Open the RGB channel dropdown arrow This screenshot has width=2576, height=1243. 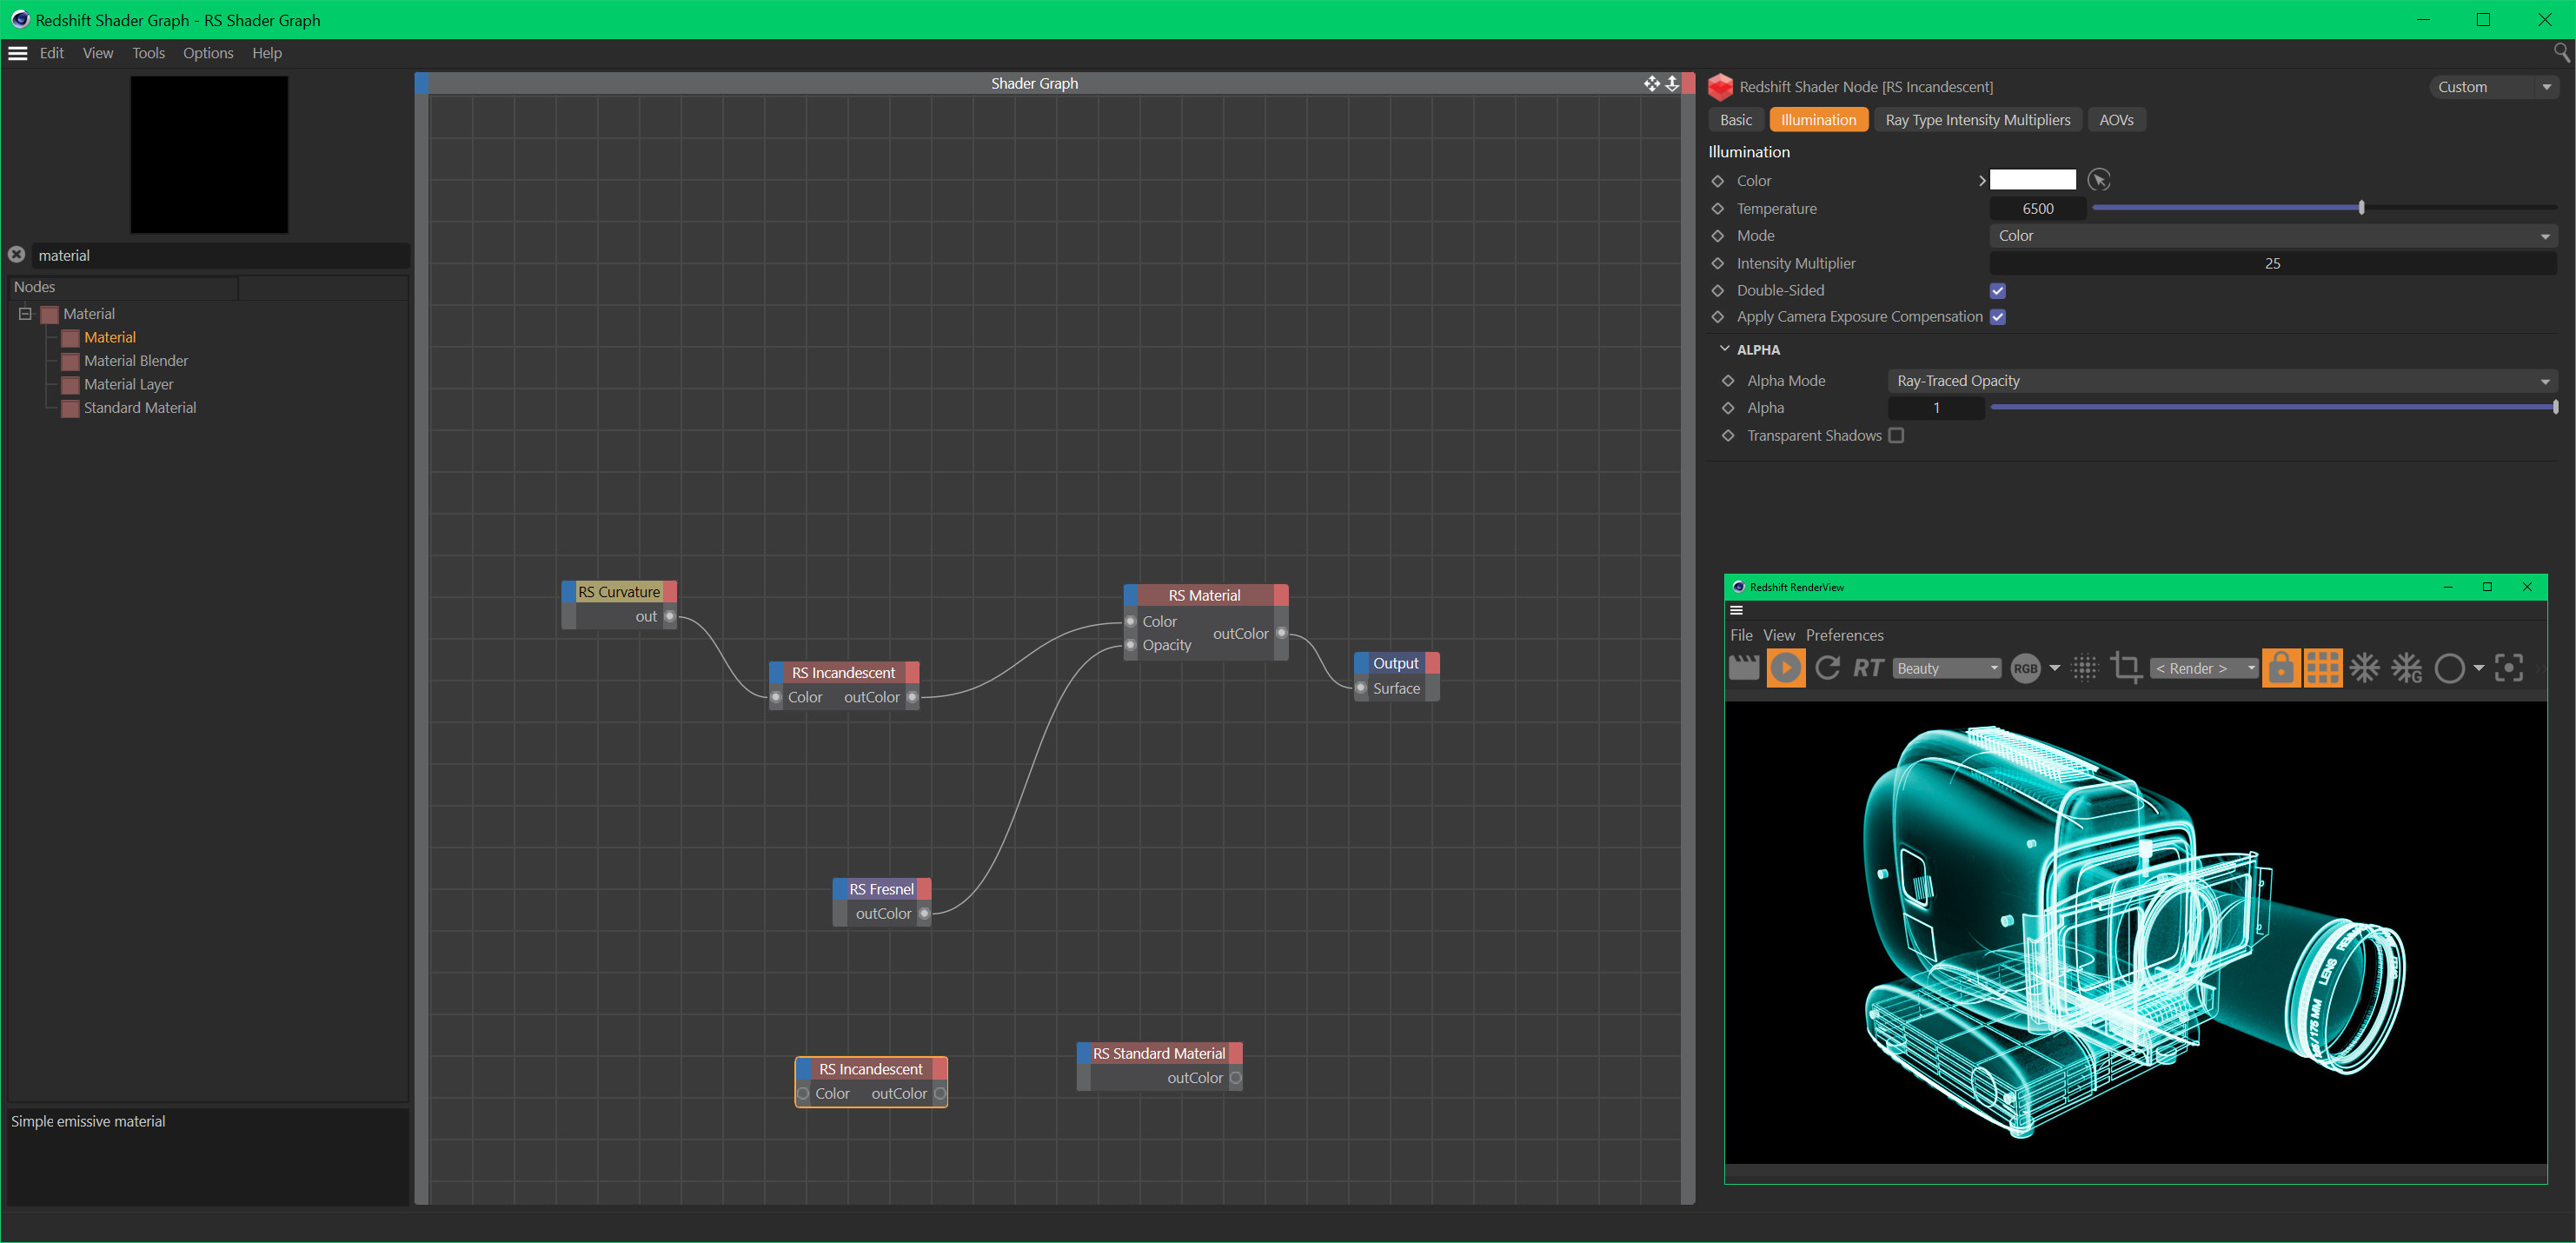tap(2055, 668)
